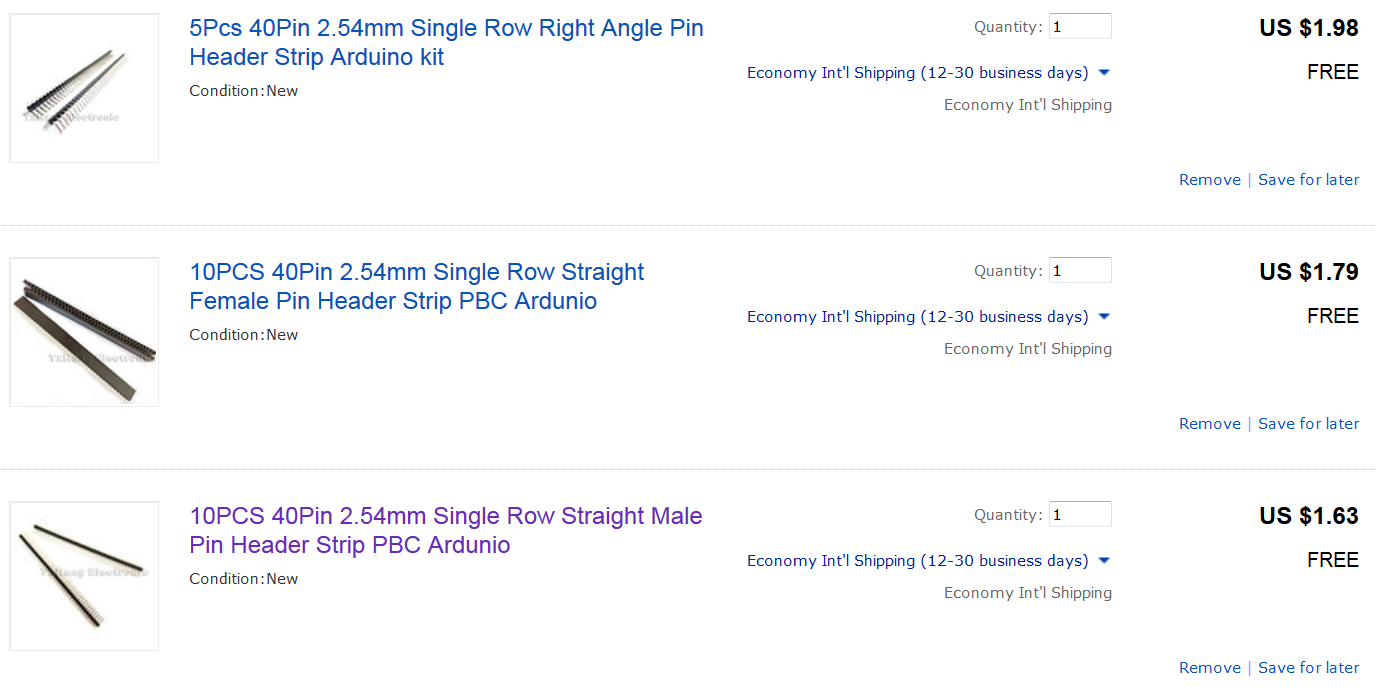
Task: Save the right angle pin header for later
Action: 1308,180
